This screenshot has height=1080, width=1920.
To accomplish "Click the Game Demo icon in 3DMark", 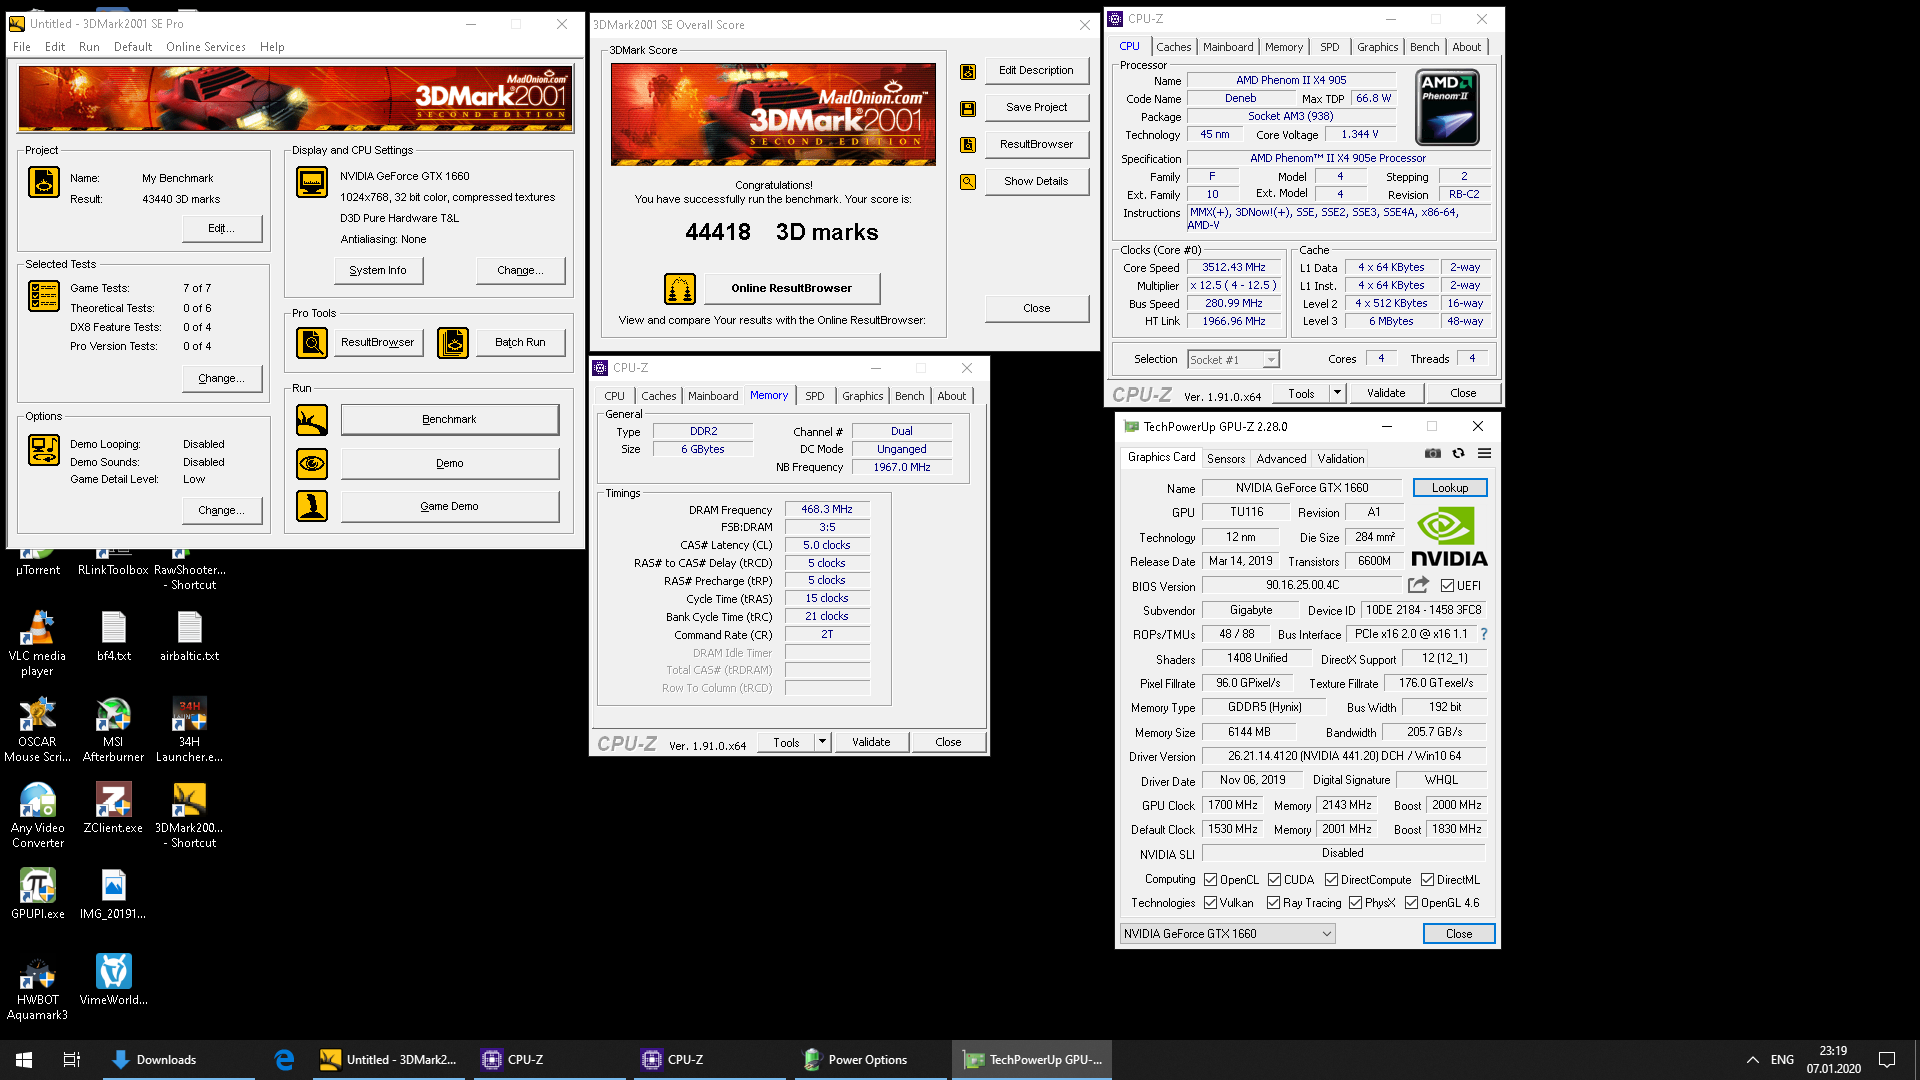I will pos(312,506).
